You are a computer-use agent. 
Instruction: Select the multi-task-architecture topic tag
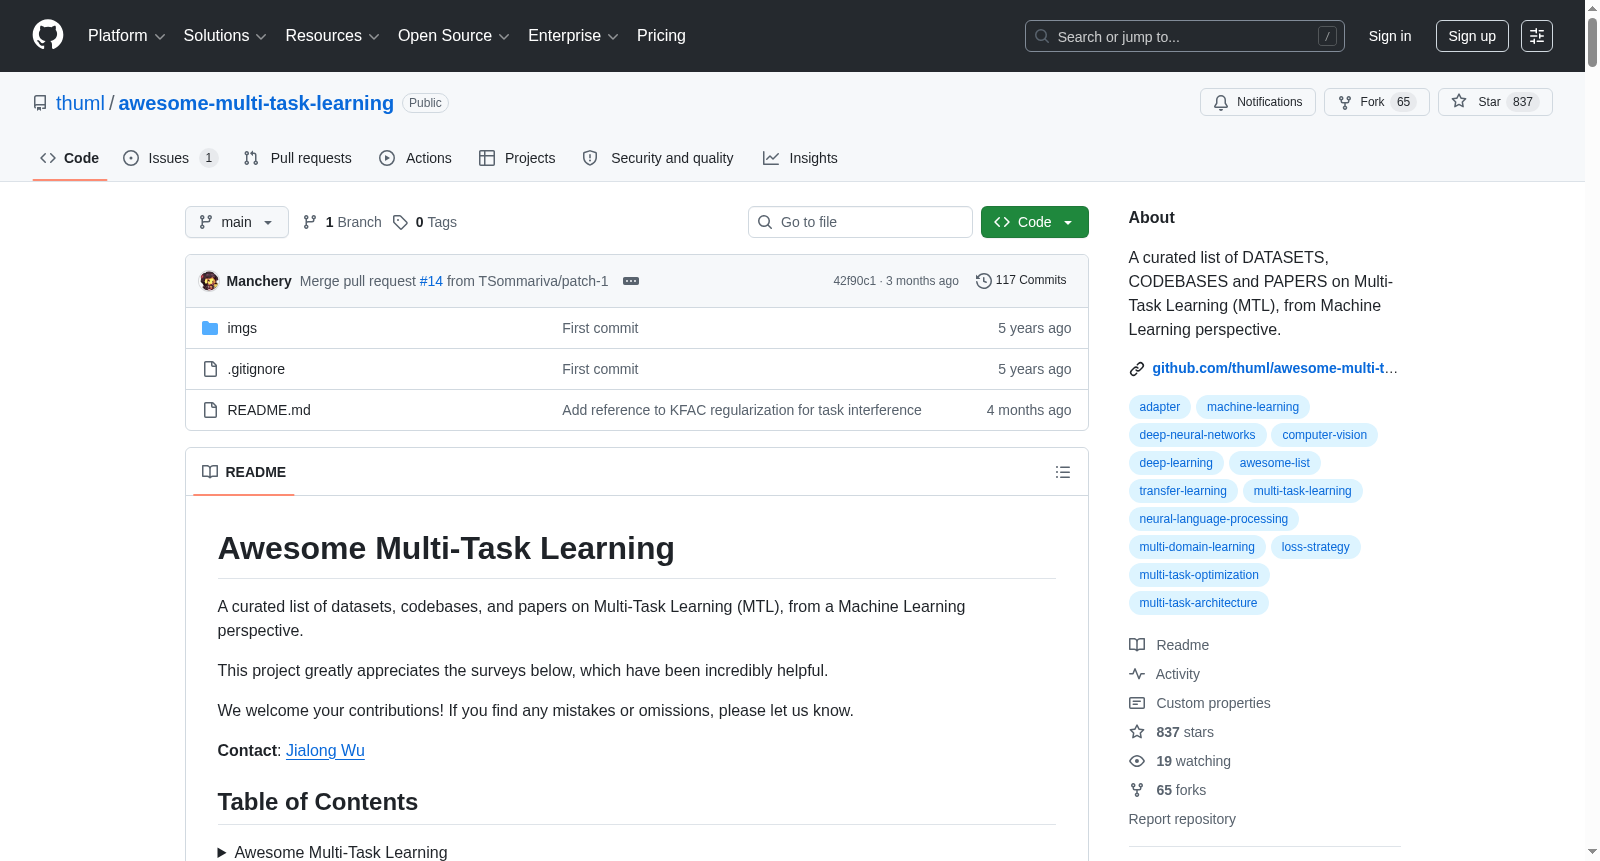pyautogui.click(x=1198, y=603)
